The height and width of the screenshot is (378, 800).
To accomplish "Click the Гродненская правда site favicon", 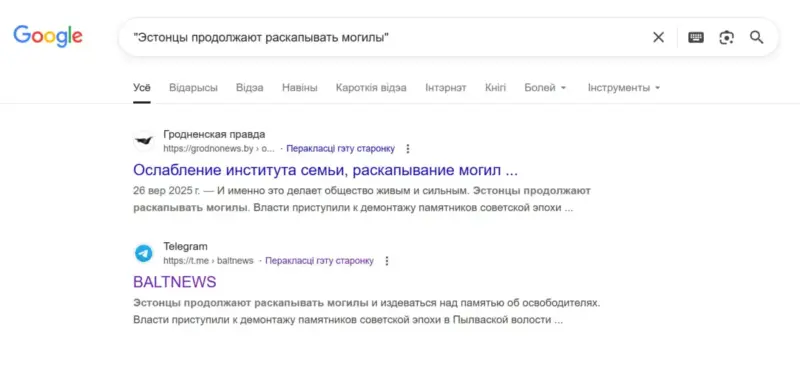I will [x=144, y=141].
